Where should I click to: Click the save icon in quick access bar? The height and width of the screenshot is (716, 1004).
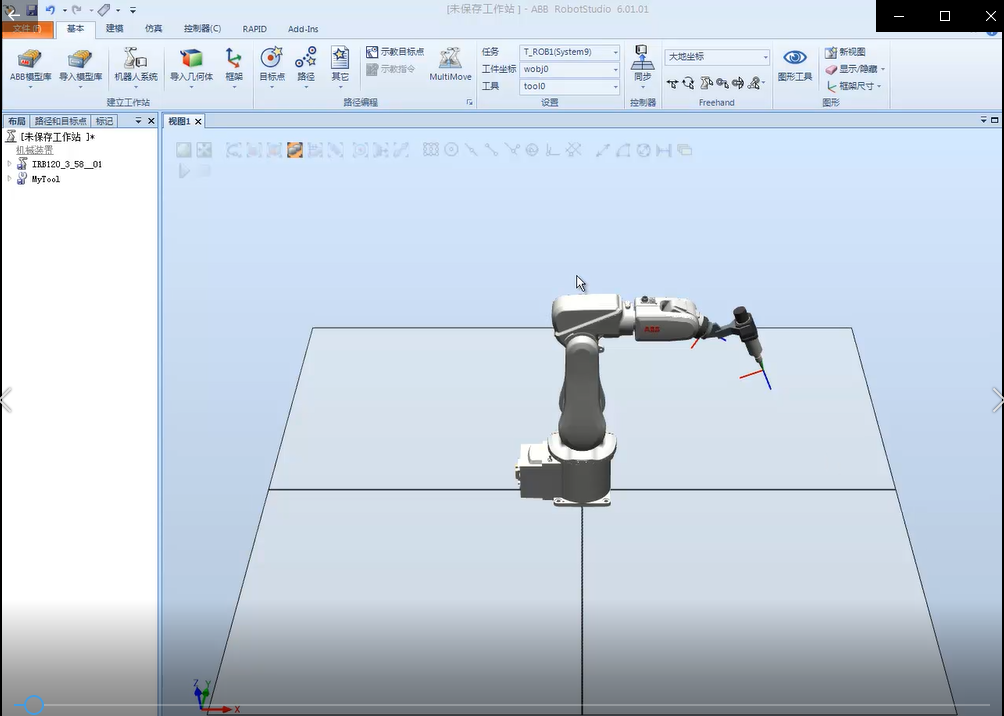pyautogui.click(x=31, y=10)
